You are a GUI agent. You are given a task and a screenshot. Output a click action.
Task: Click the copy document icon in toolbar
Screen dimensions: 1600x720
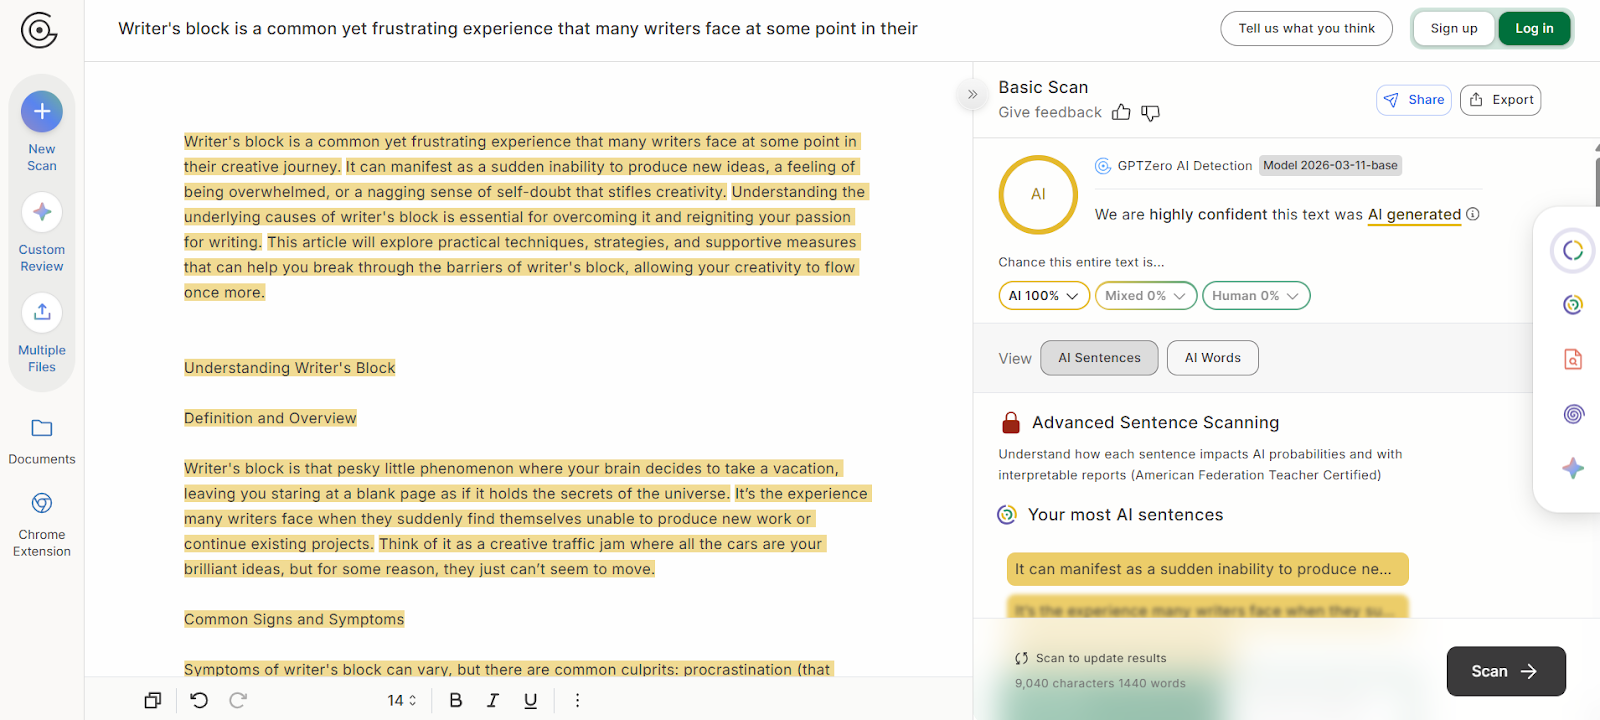pyautogui.click(x=153, y=700)
